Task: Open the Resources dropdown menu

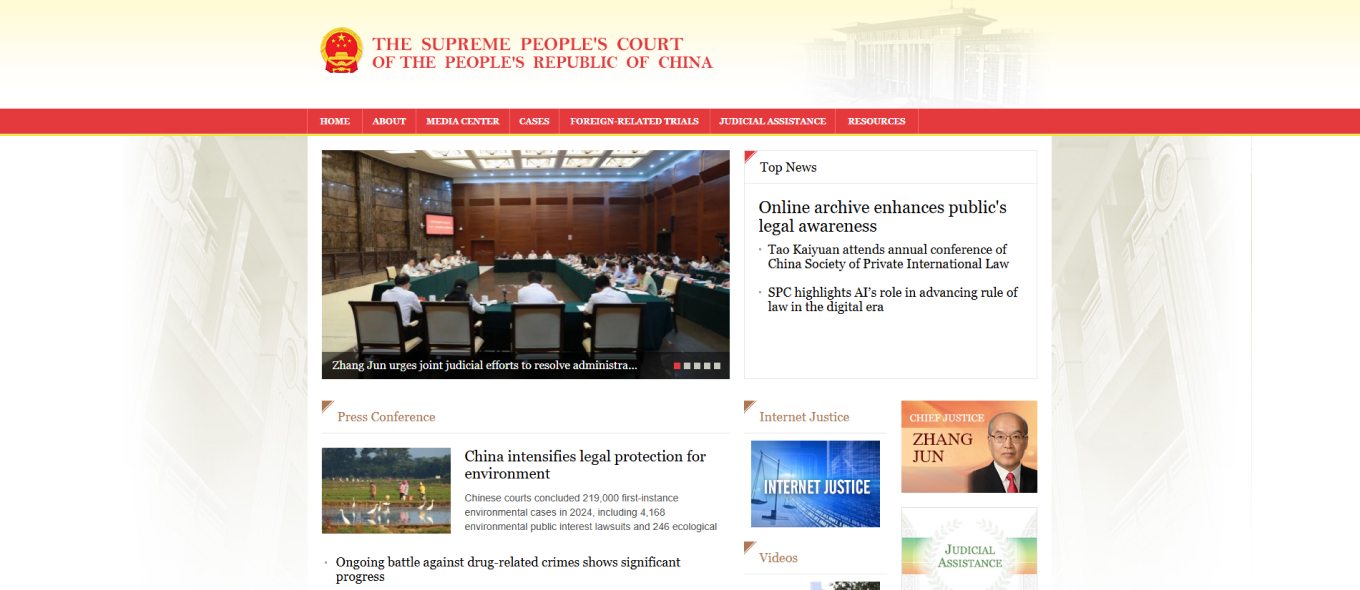Action: [876, 120]
